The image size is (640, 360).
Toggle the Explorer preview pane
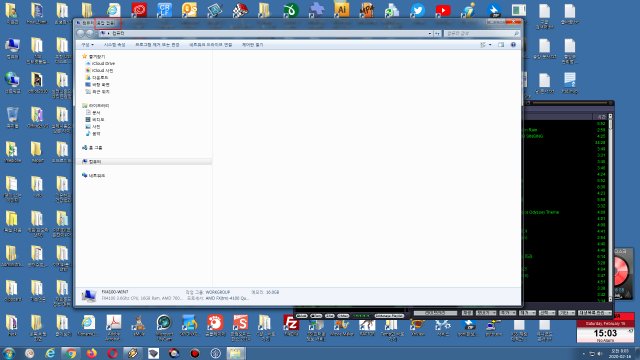point(501,45)
